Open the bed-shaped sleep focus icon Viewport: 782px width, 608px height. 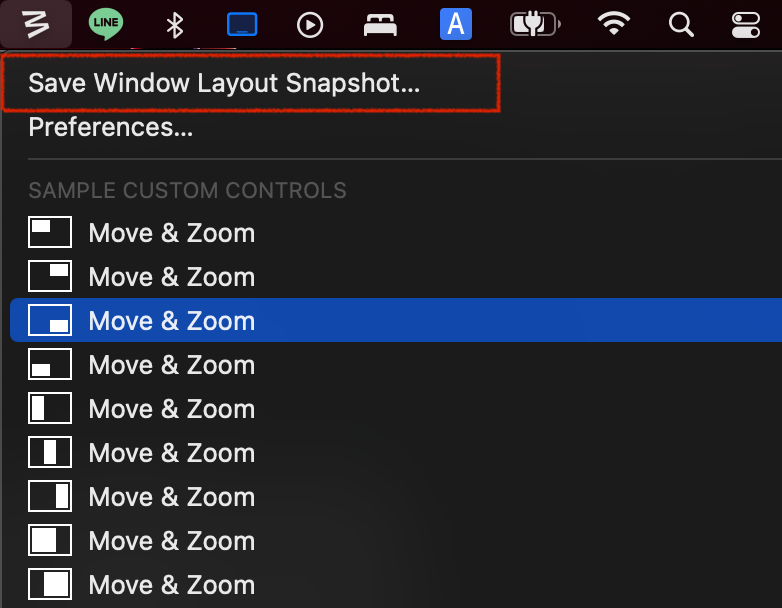tap(380, 25)
